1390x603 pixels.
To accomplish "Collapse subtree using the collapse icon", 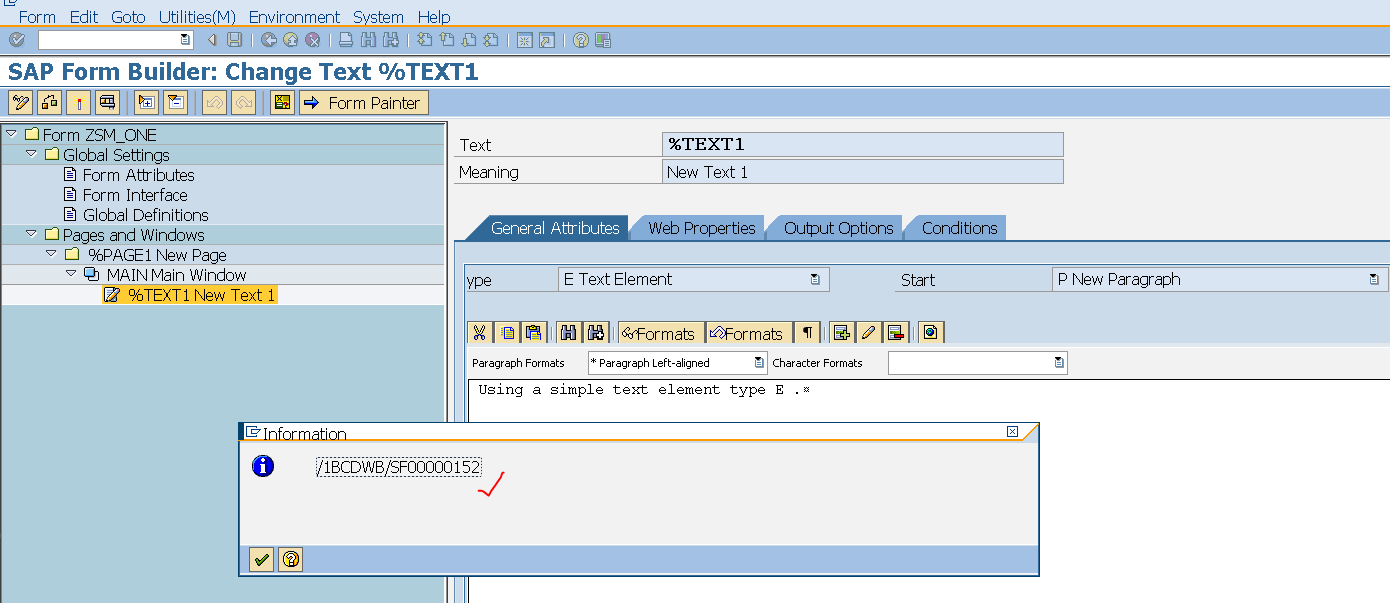I will (x=175, y=102).
